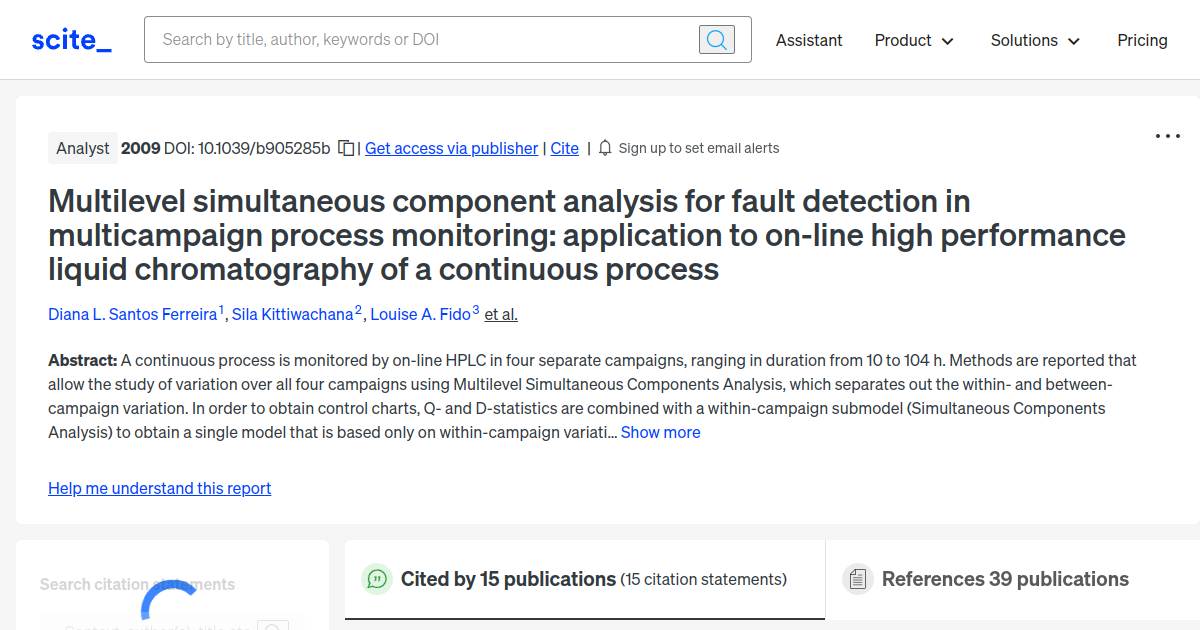Open the References 39 publications tab
The width and height of the screenshot is (1200, 630).
tap(1005, 579)
